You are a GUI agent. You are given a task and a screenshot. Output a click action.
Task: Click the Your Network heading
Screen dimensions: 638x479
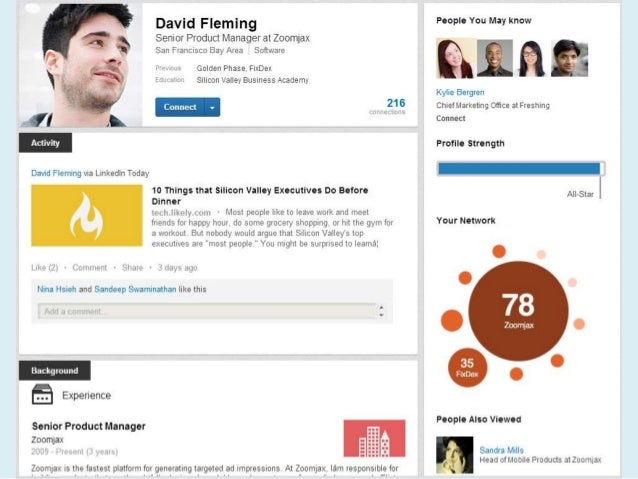click(466, 221)
